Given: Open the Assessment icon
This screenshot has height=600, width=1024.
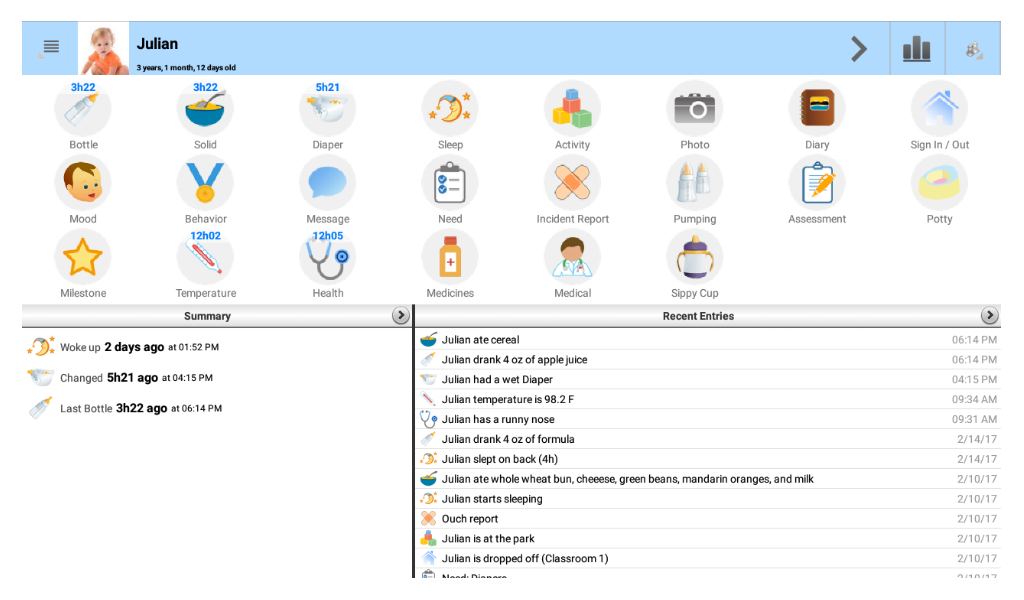Looking at the screenshot, I should [x=817, y=183].
